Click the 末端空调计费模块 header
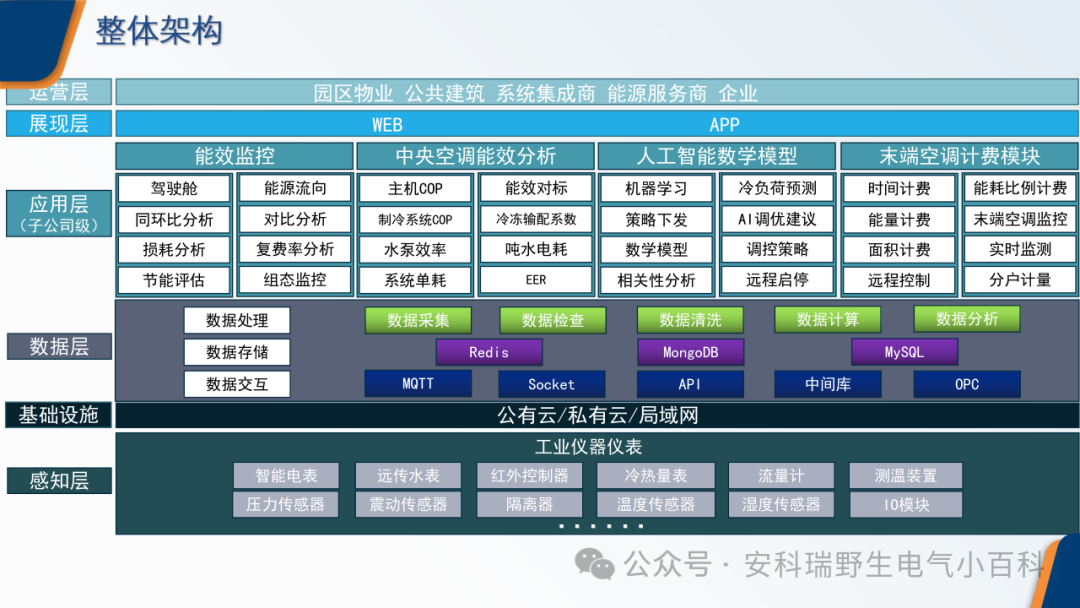Image resolution: width=1080 pixels, height=608 pixels. tap(959, 156)
